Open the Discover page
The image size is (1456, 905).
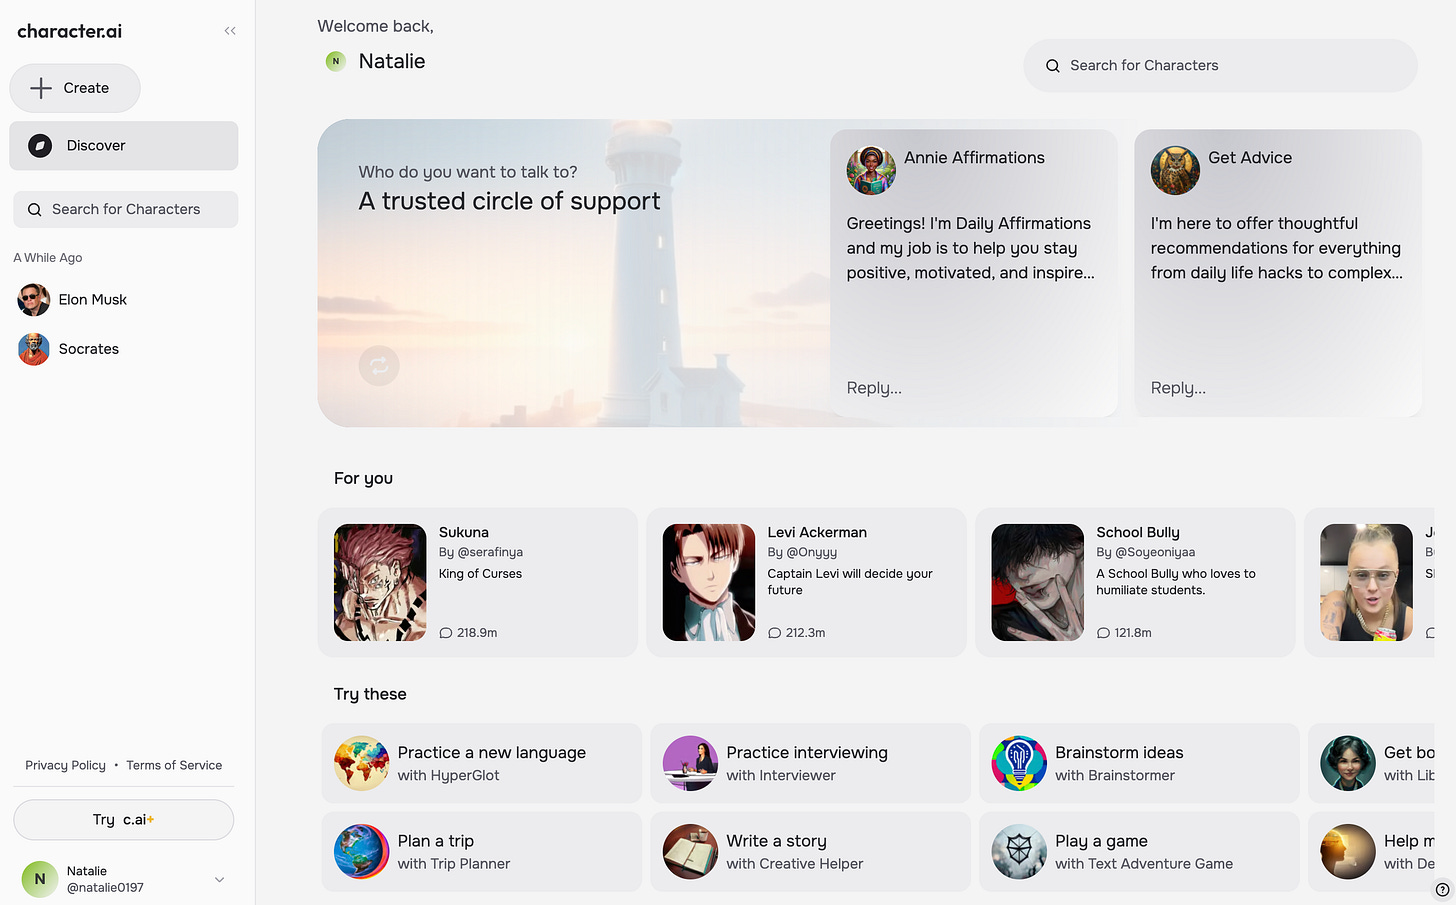124,146
